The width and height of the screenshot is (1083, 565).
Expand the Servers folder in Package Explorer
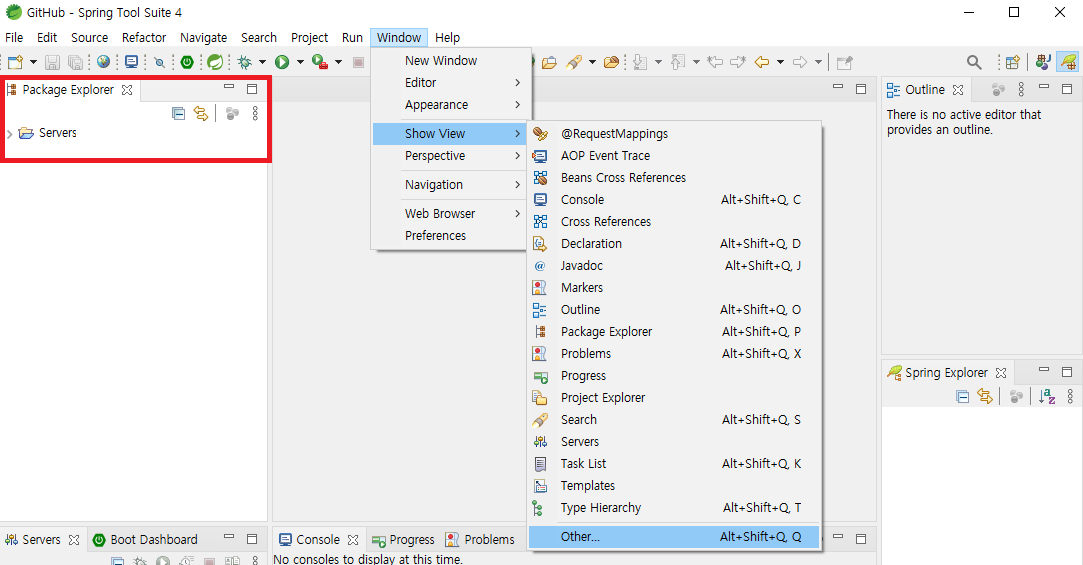[10, 133]
